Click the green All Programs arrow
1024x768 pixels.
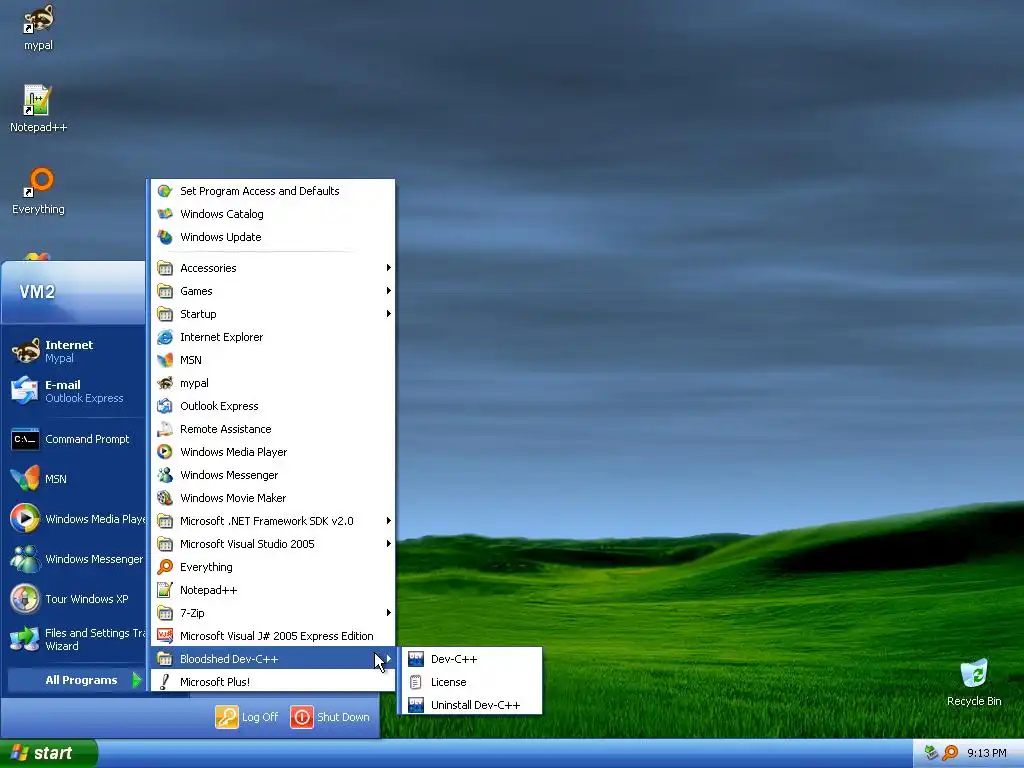point(136,680)
